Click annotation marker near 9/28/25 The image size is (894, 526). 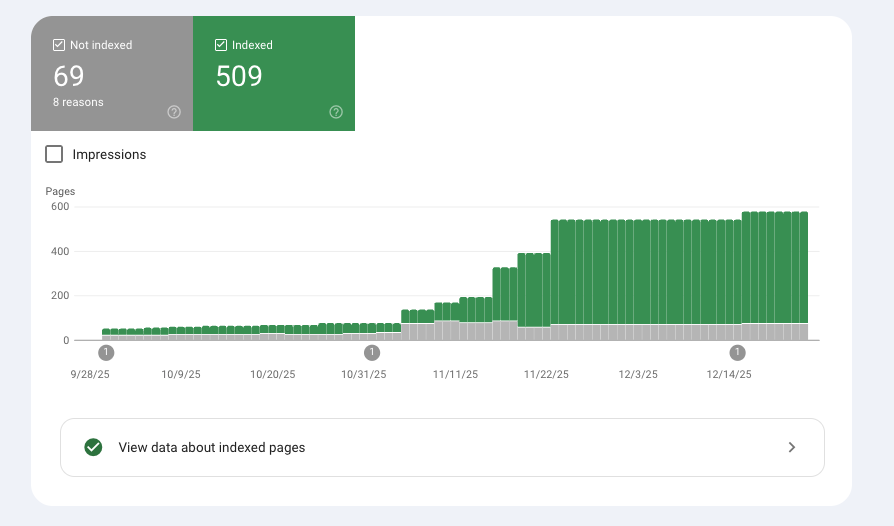click(x=106, y=353)
